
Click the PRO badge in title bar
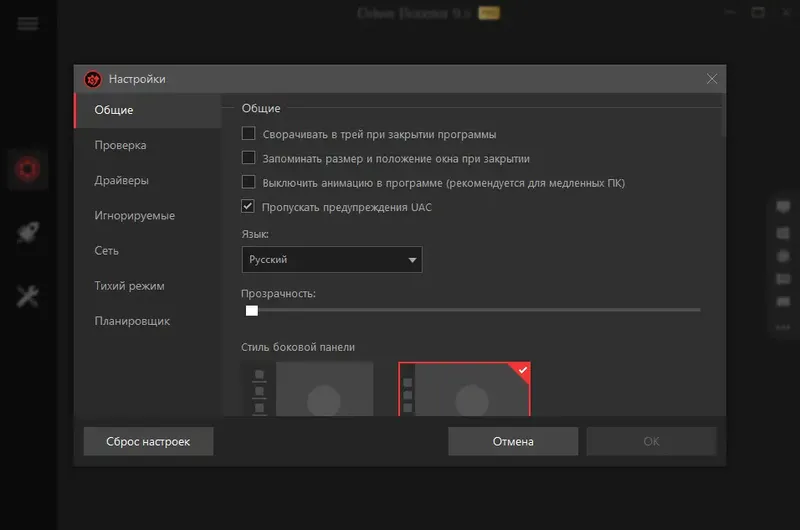coord(489,13)
